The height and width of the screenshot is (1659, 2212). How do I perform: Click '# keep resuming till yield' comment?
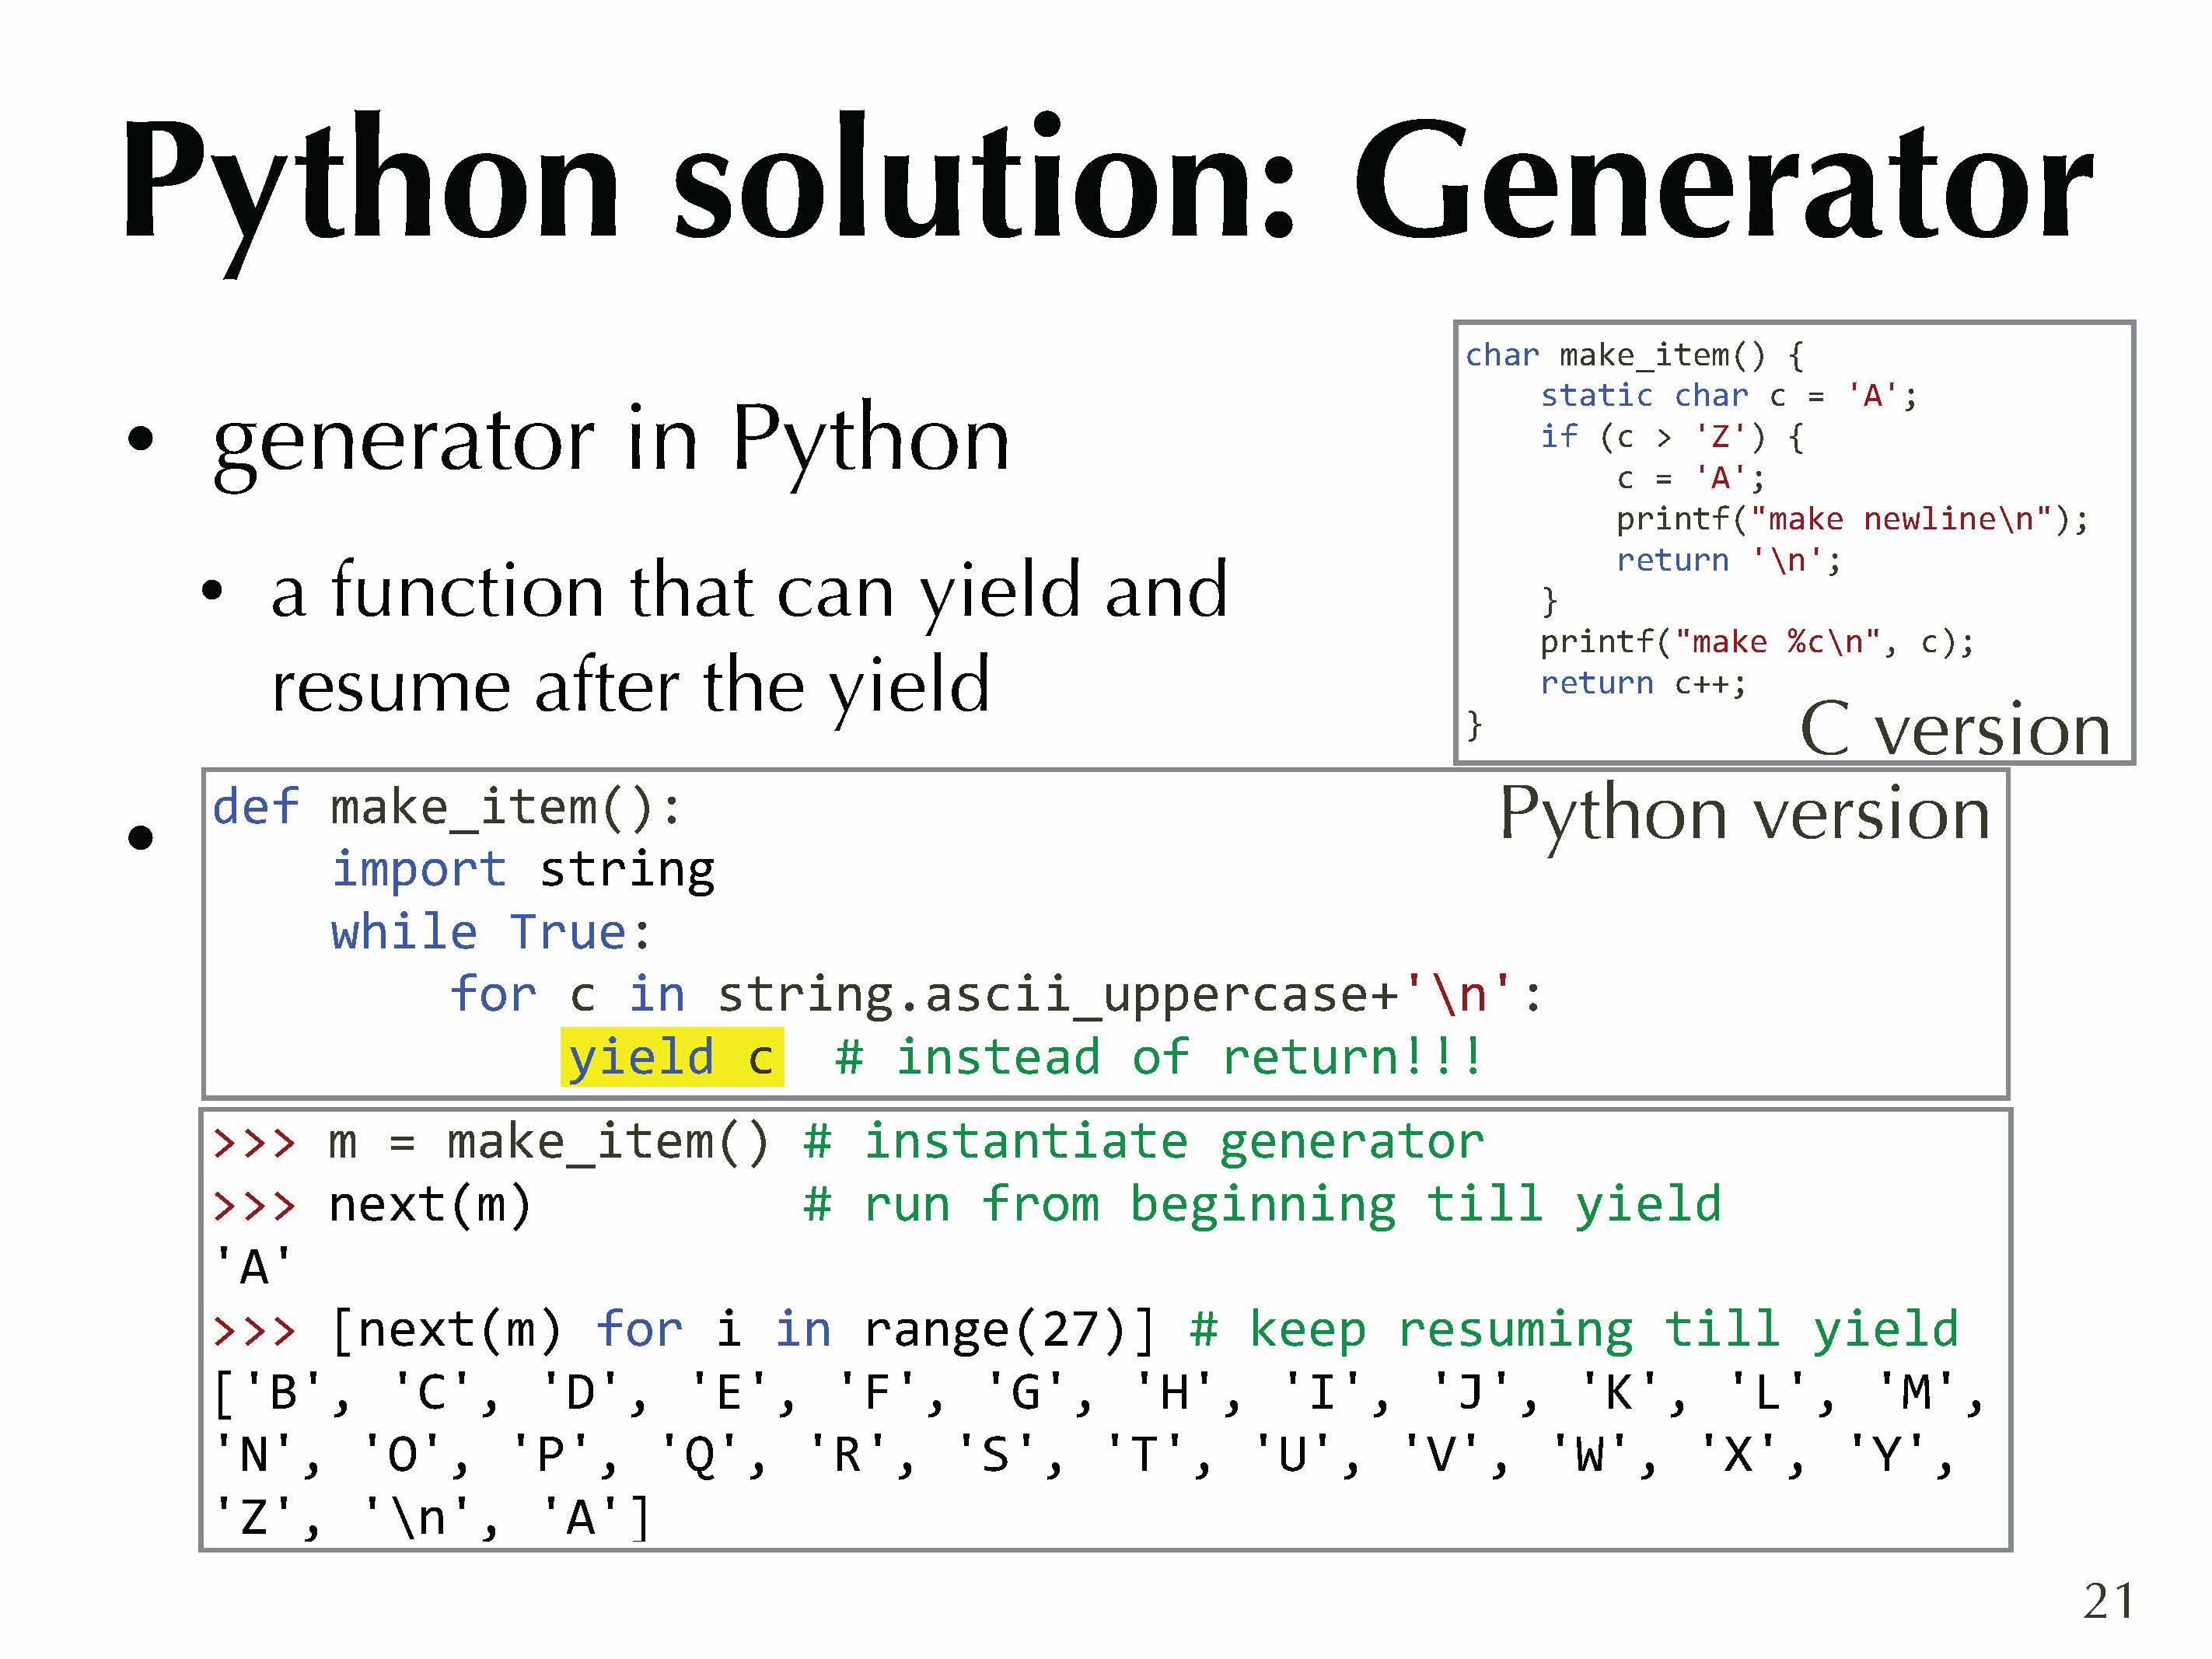1574,1330
